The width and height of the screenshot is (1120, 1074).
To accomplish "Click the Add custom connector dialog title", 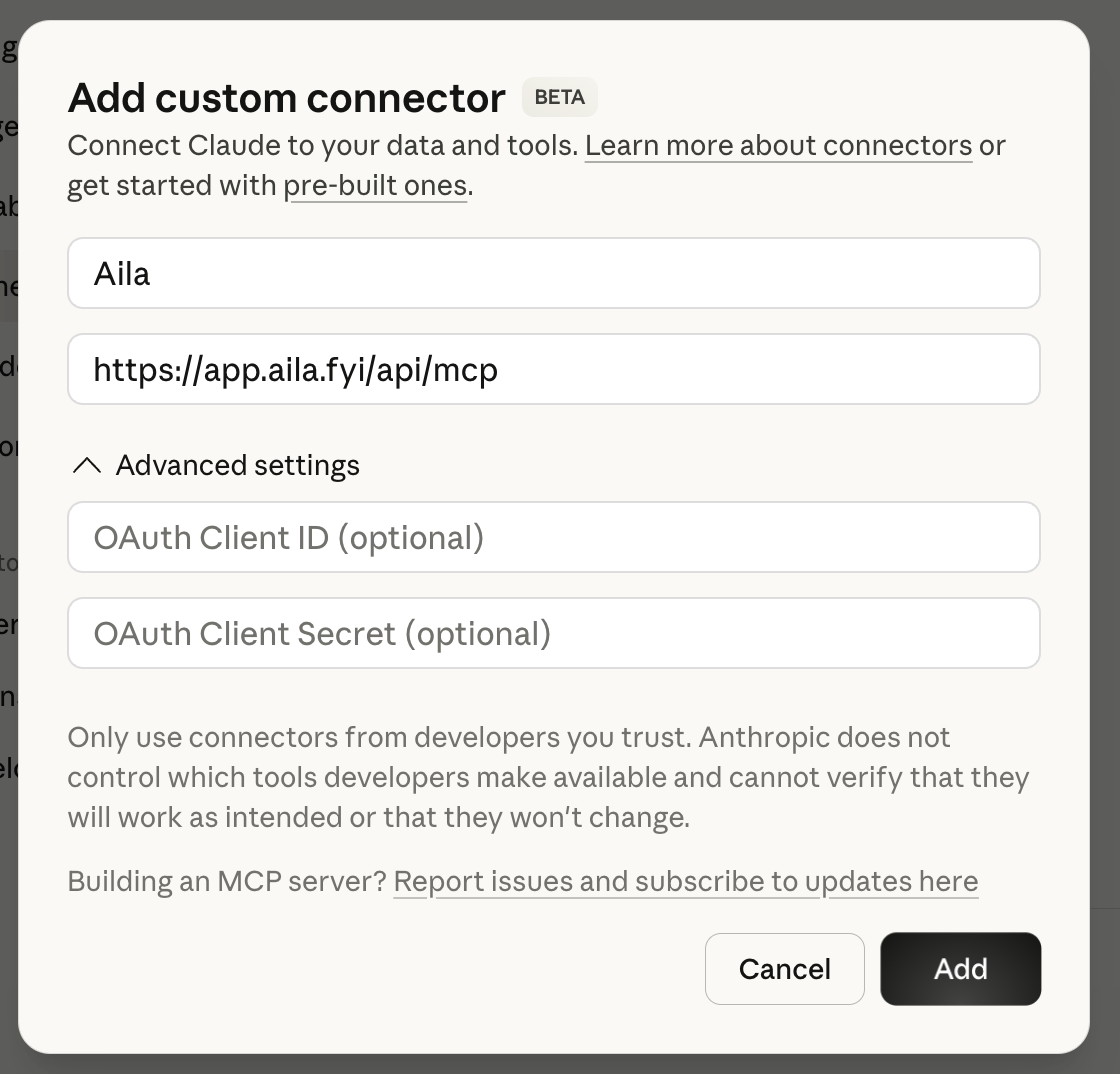I will click(286, 97).
